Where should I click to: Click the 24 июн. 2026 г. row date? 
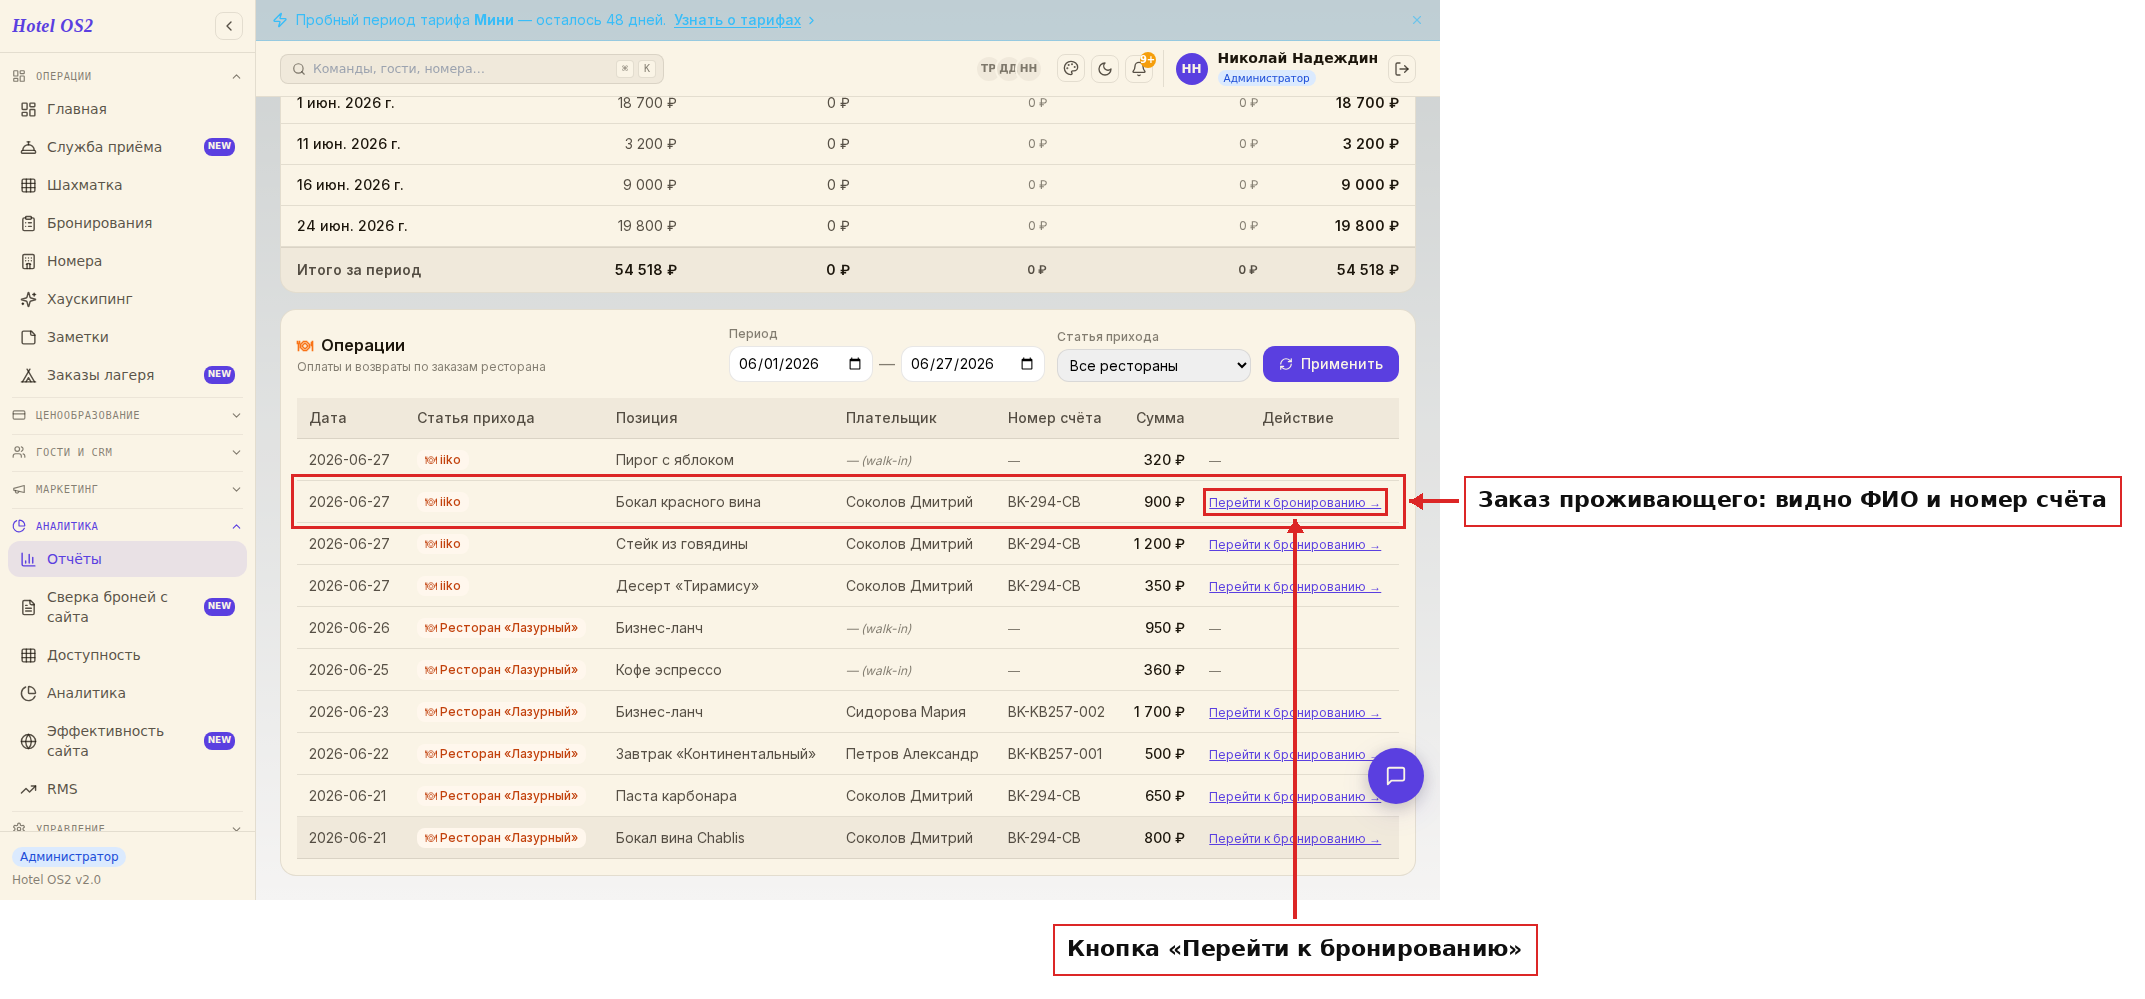pyautogui.click(x=352, y=226)
